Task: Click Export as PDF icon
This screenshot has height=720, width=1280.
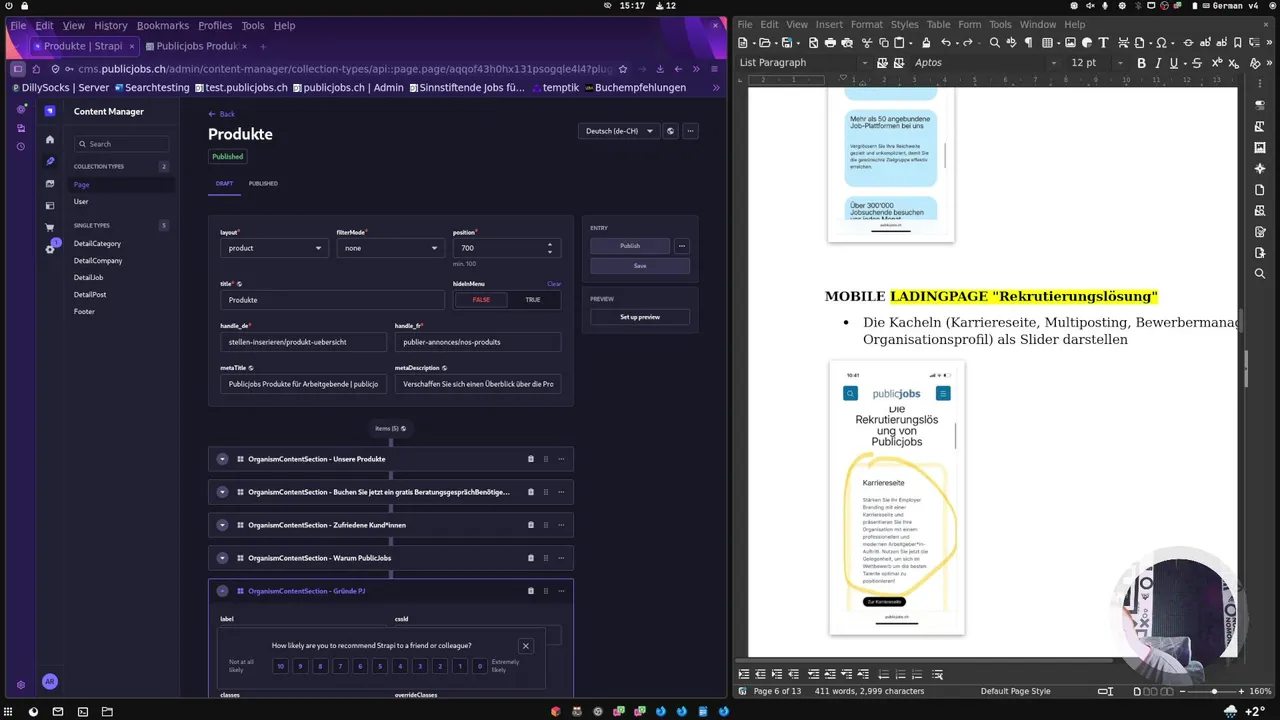Action: (x=813, y=43)
